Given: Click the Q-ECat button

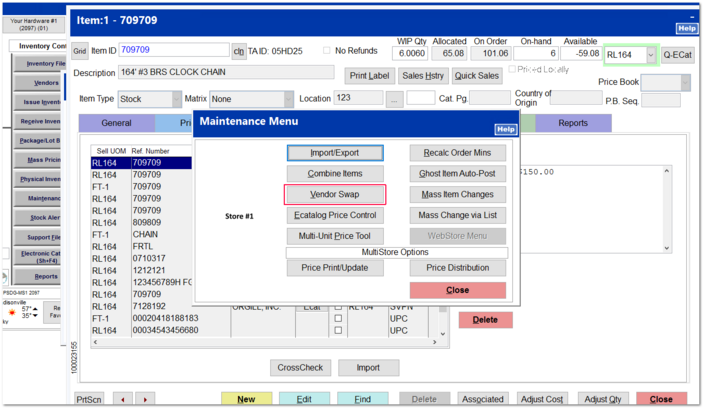Looking at the screenshot, I should tap(678, 55).
